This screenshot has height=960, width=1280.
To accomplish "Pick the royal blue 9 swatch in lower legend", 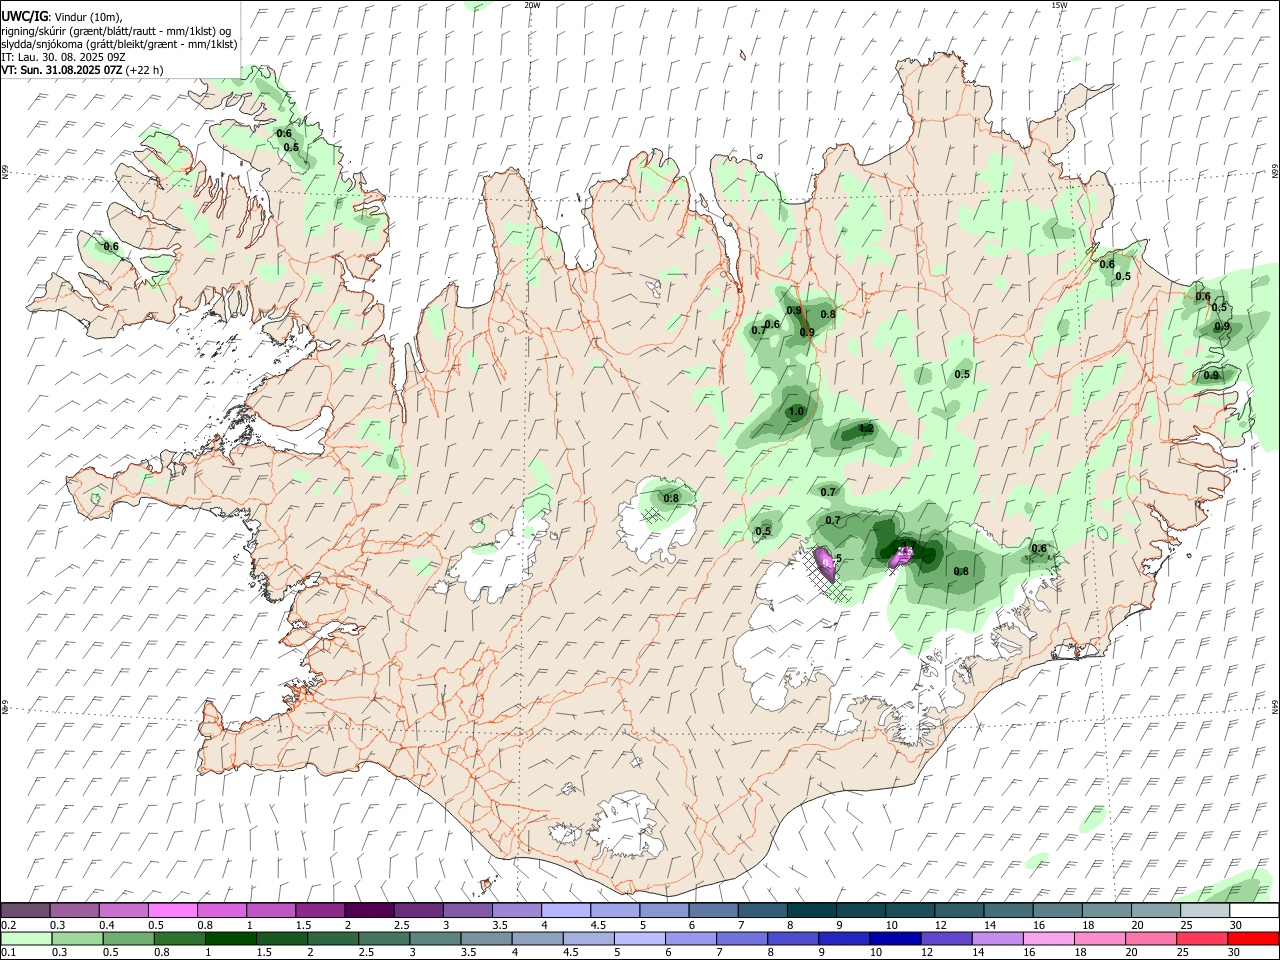I will [842, 938].
